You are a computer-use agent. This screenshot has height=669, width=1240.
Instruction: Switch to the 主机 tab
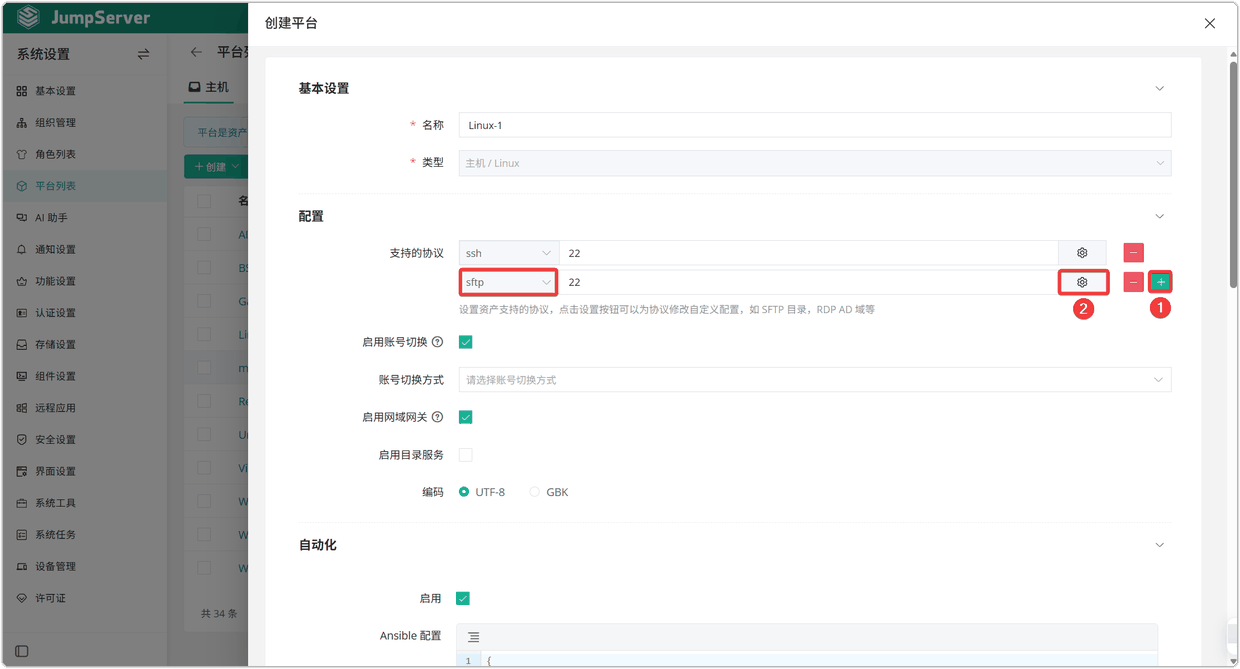pyautogui.click(x=209, y=87)
